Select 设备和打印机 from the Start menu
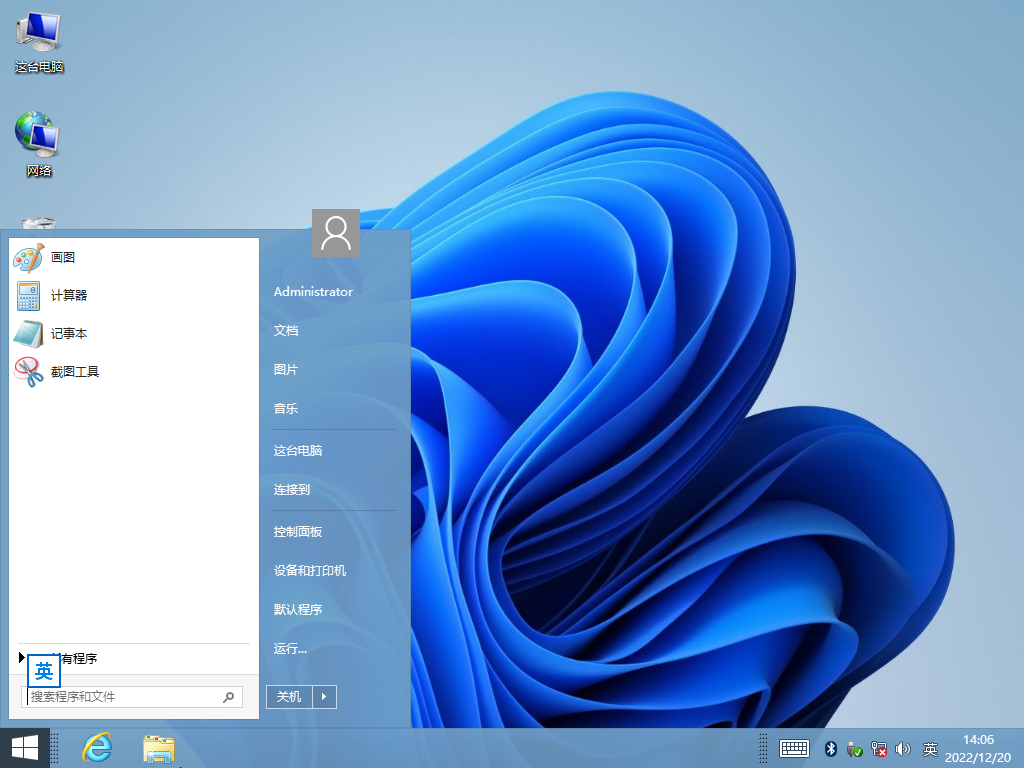The width and height of the screenshot is (1024, 768). 310,571
